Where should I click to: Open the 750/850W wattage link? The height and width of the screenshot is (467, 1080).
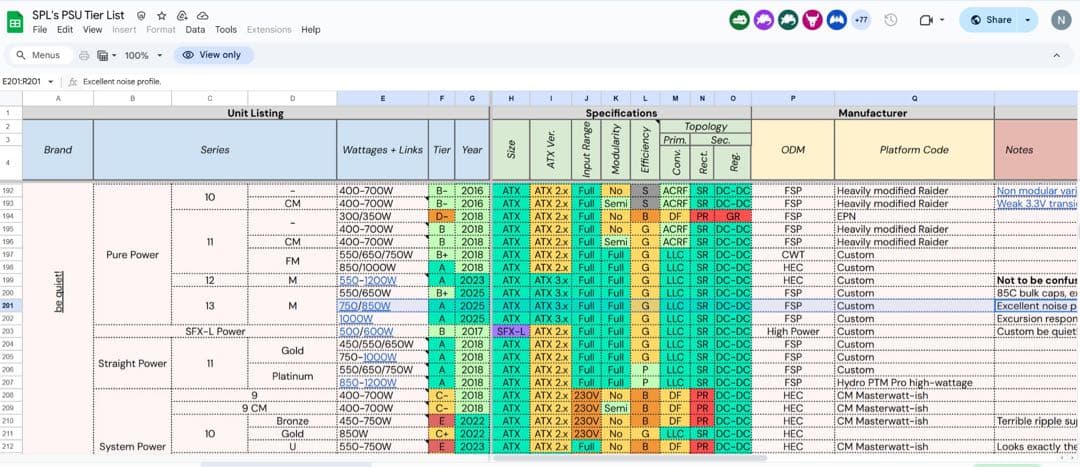(364, 306)
